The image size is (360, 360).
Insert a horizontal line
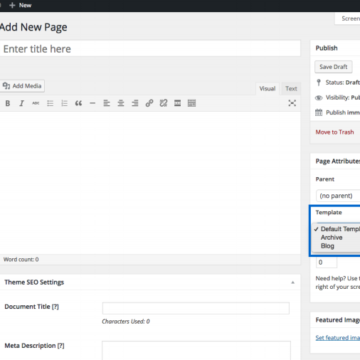tap(92, 103)
